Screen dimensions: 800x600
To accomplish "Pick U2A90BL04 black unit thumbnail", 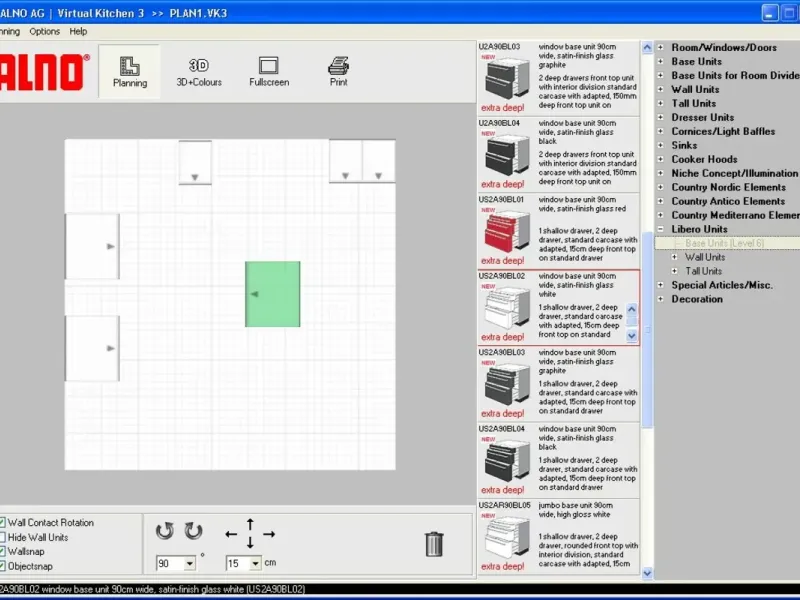I will tap(506, 155).
